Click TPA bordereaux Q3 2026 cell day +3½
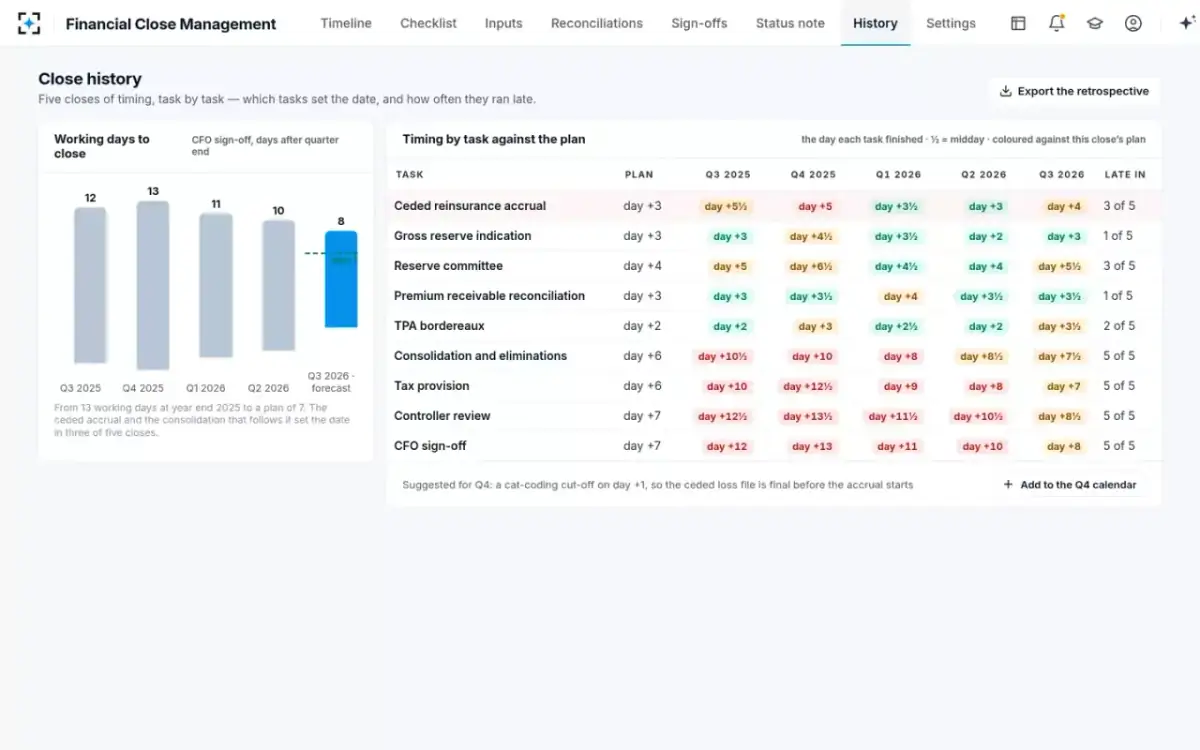The height and width of the screenshot is (750, 1200). pyautogui.click(x=1059, y=327)
